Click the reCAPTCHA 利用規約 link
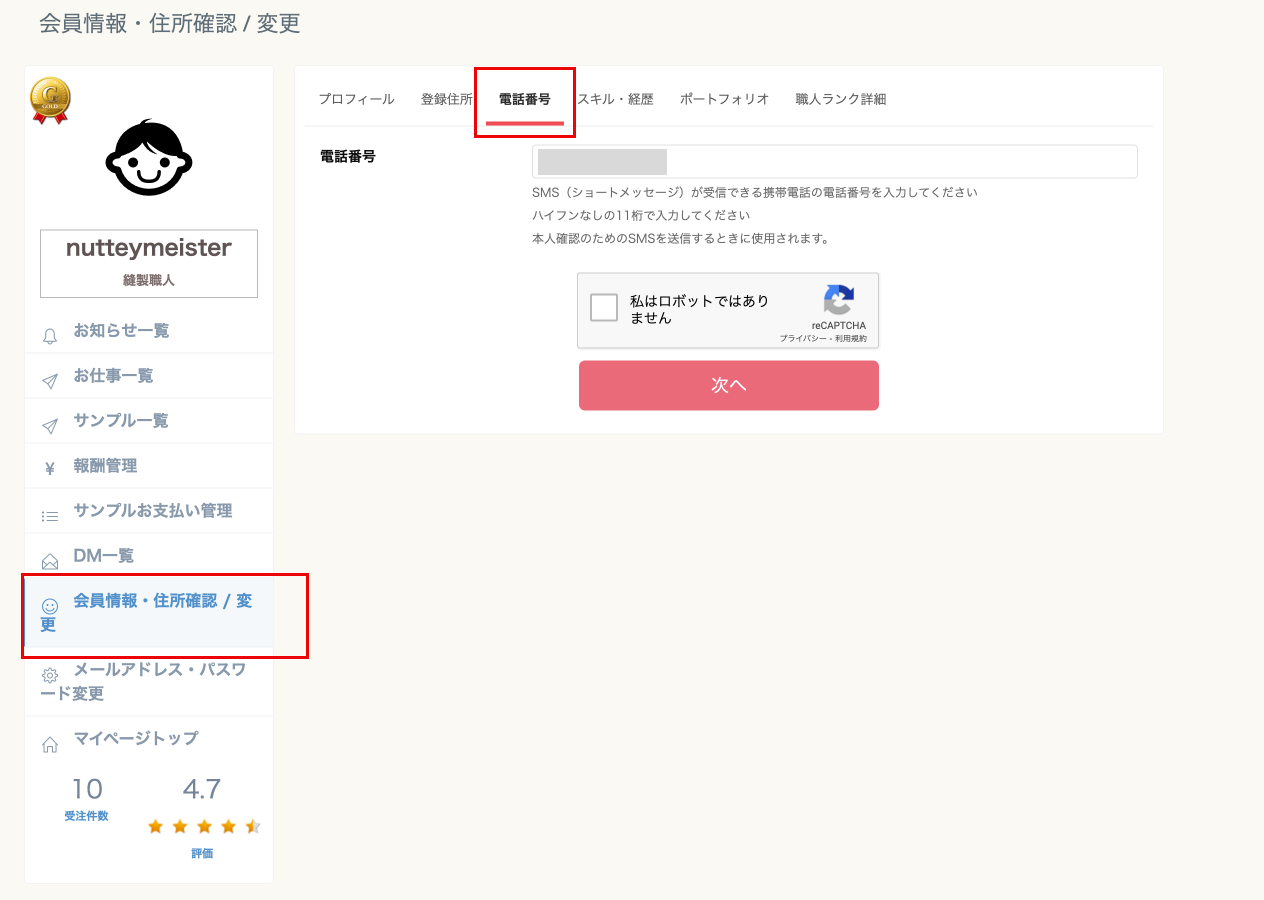The height and width of the screenshot is (900, 1264). pyautogui.click(x=851, y=339)
